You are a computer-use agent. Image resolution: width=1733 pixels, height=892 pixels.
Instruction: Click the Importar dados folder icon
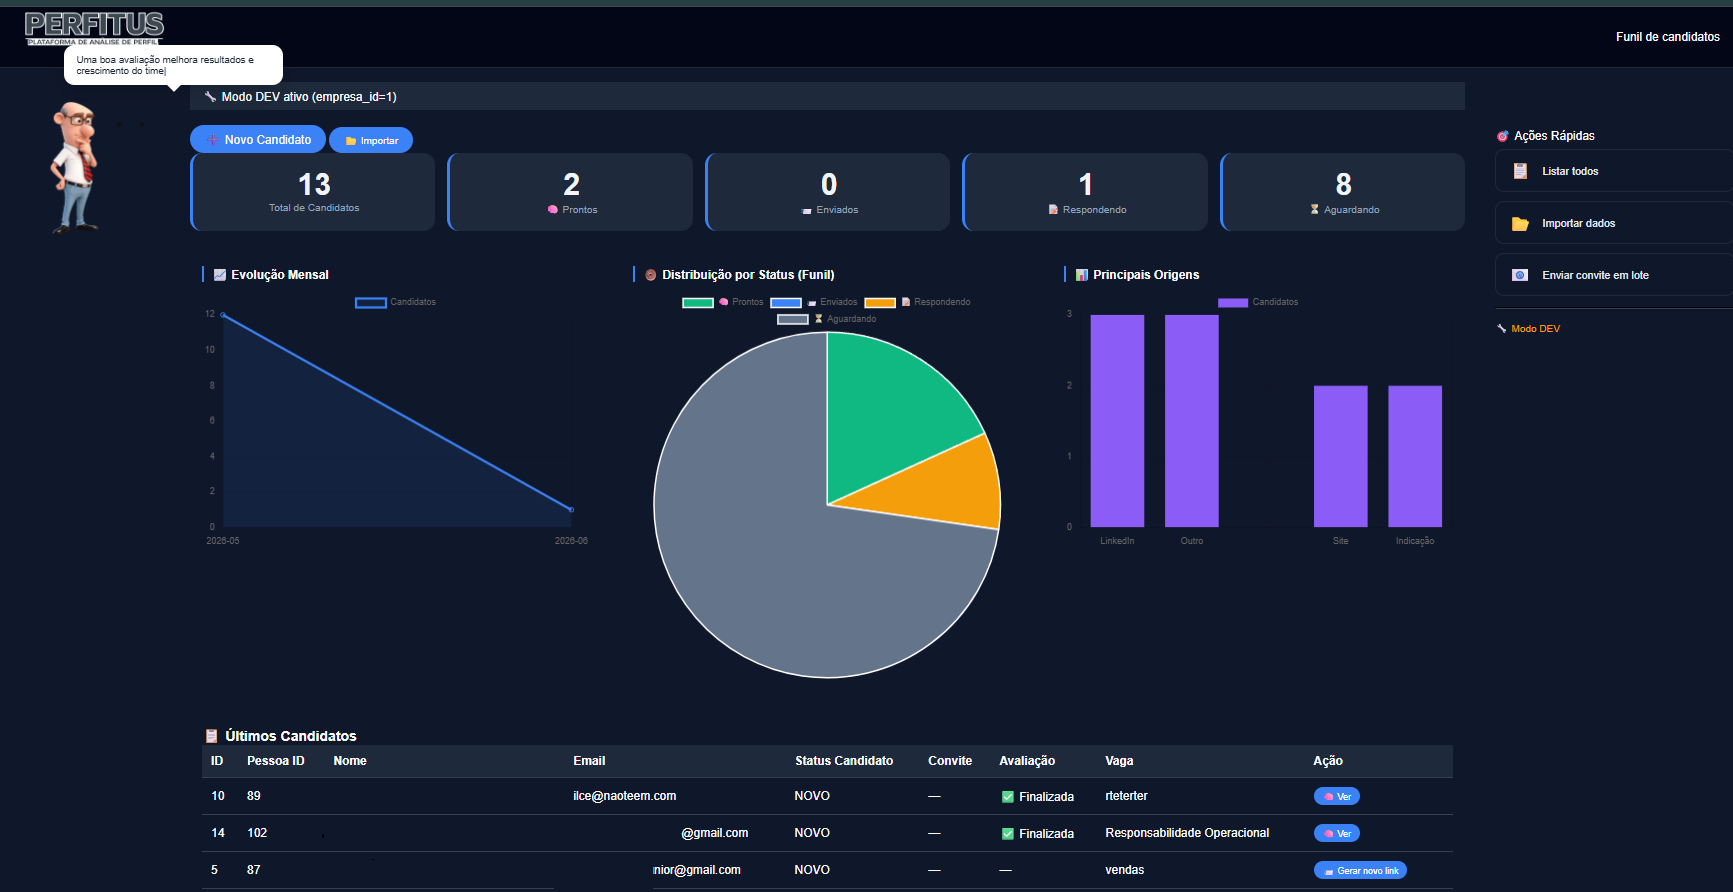[x=1520, y=224]
